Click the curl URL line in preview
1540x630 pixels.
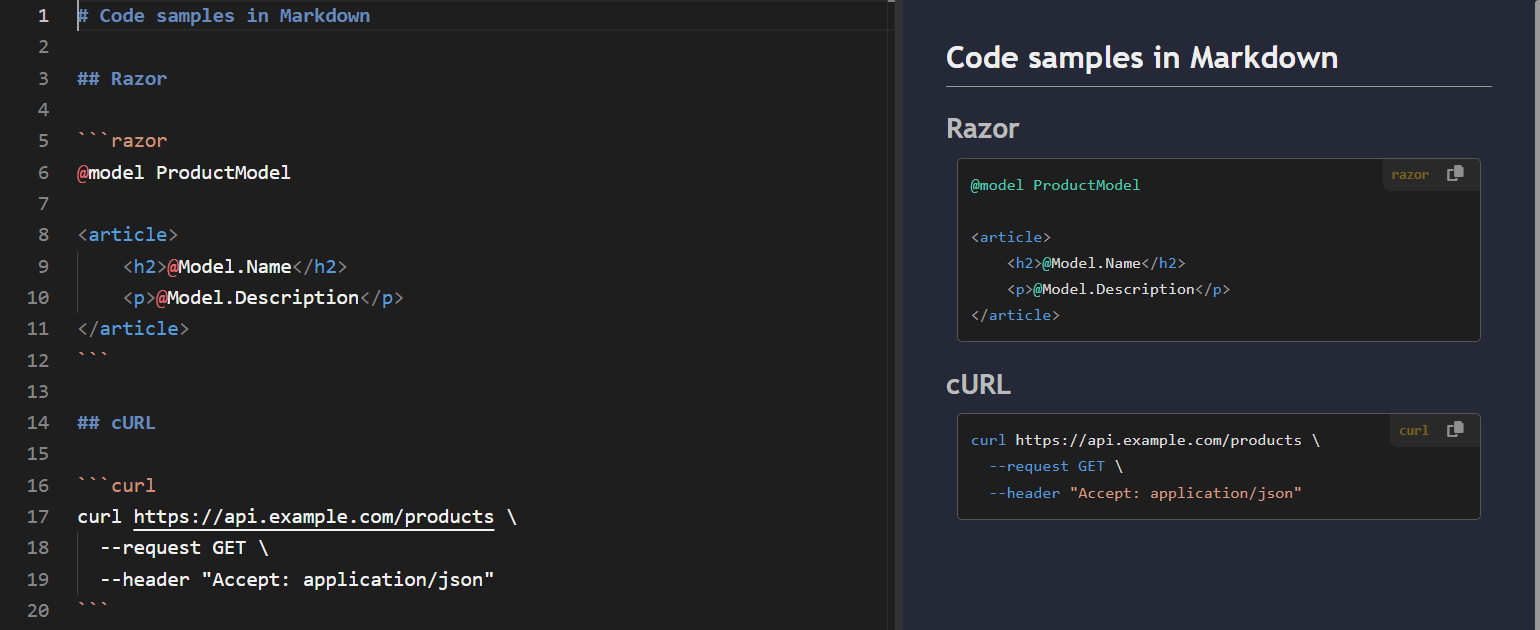pos(1145,440)
